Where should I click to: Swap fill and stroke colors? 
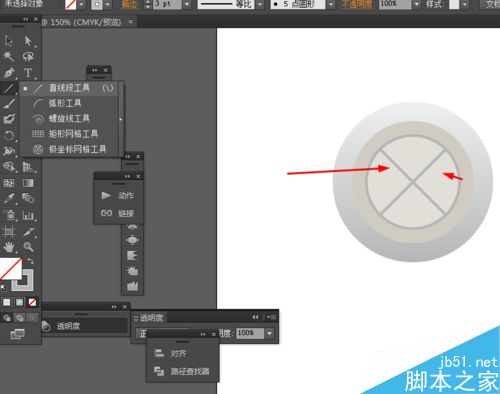(30, 261)
